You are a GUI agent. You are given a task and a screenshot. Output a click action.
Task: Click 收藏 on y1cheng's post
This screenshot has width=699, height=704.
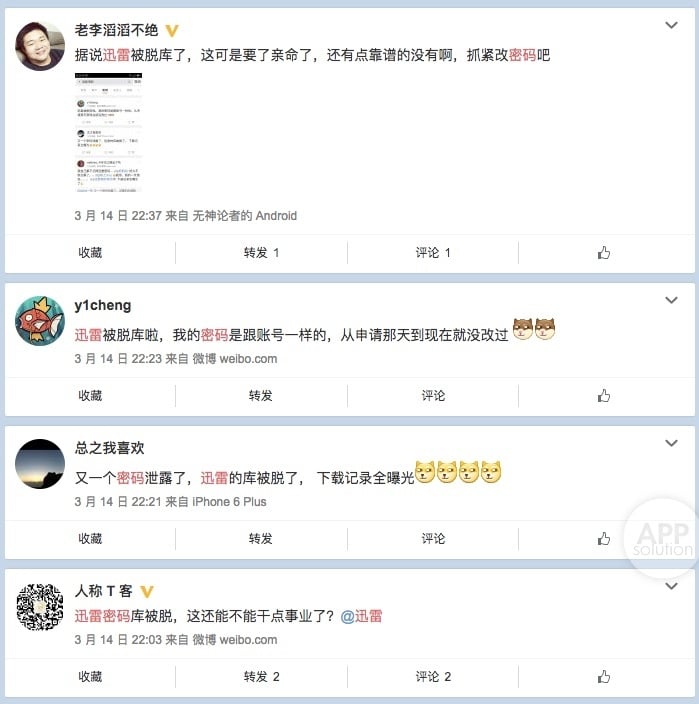point(90,396)
